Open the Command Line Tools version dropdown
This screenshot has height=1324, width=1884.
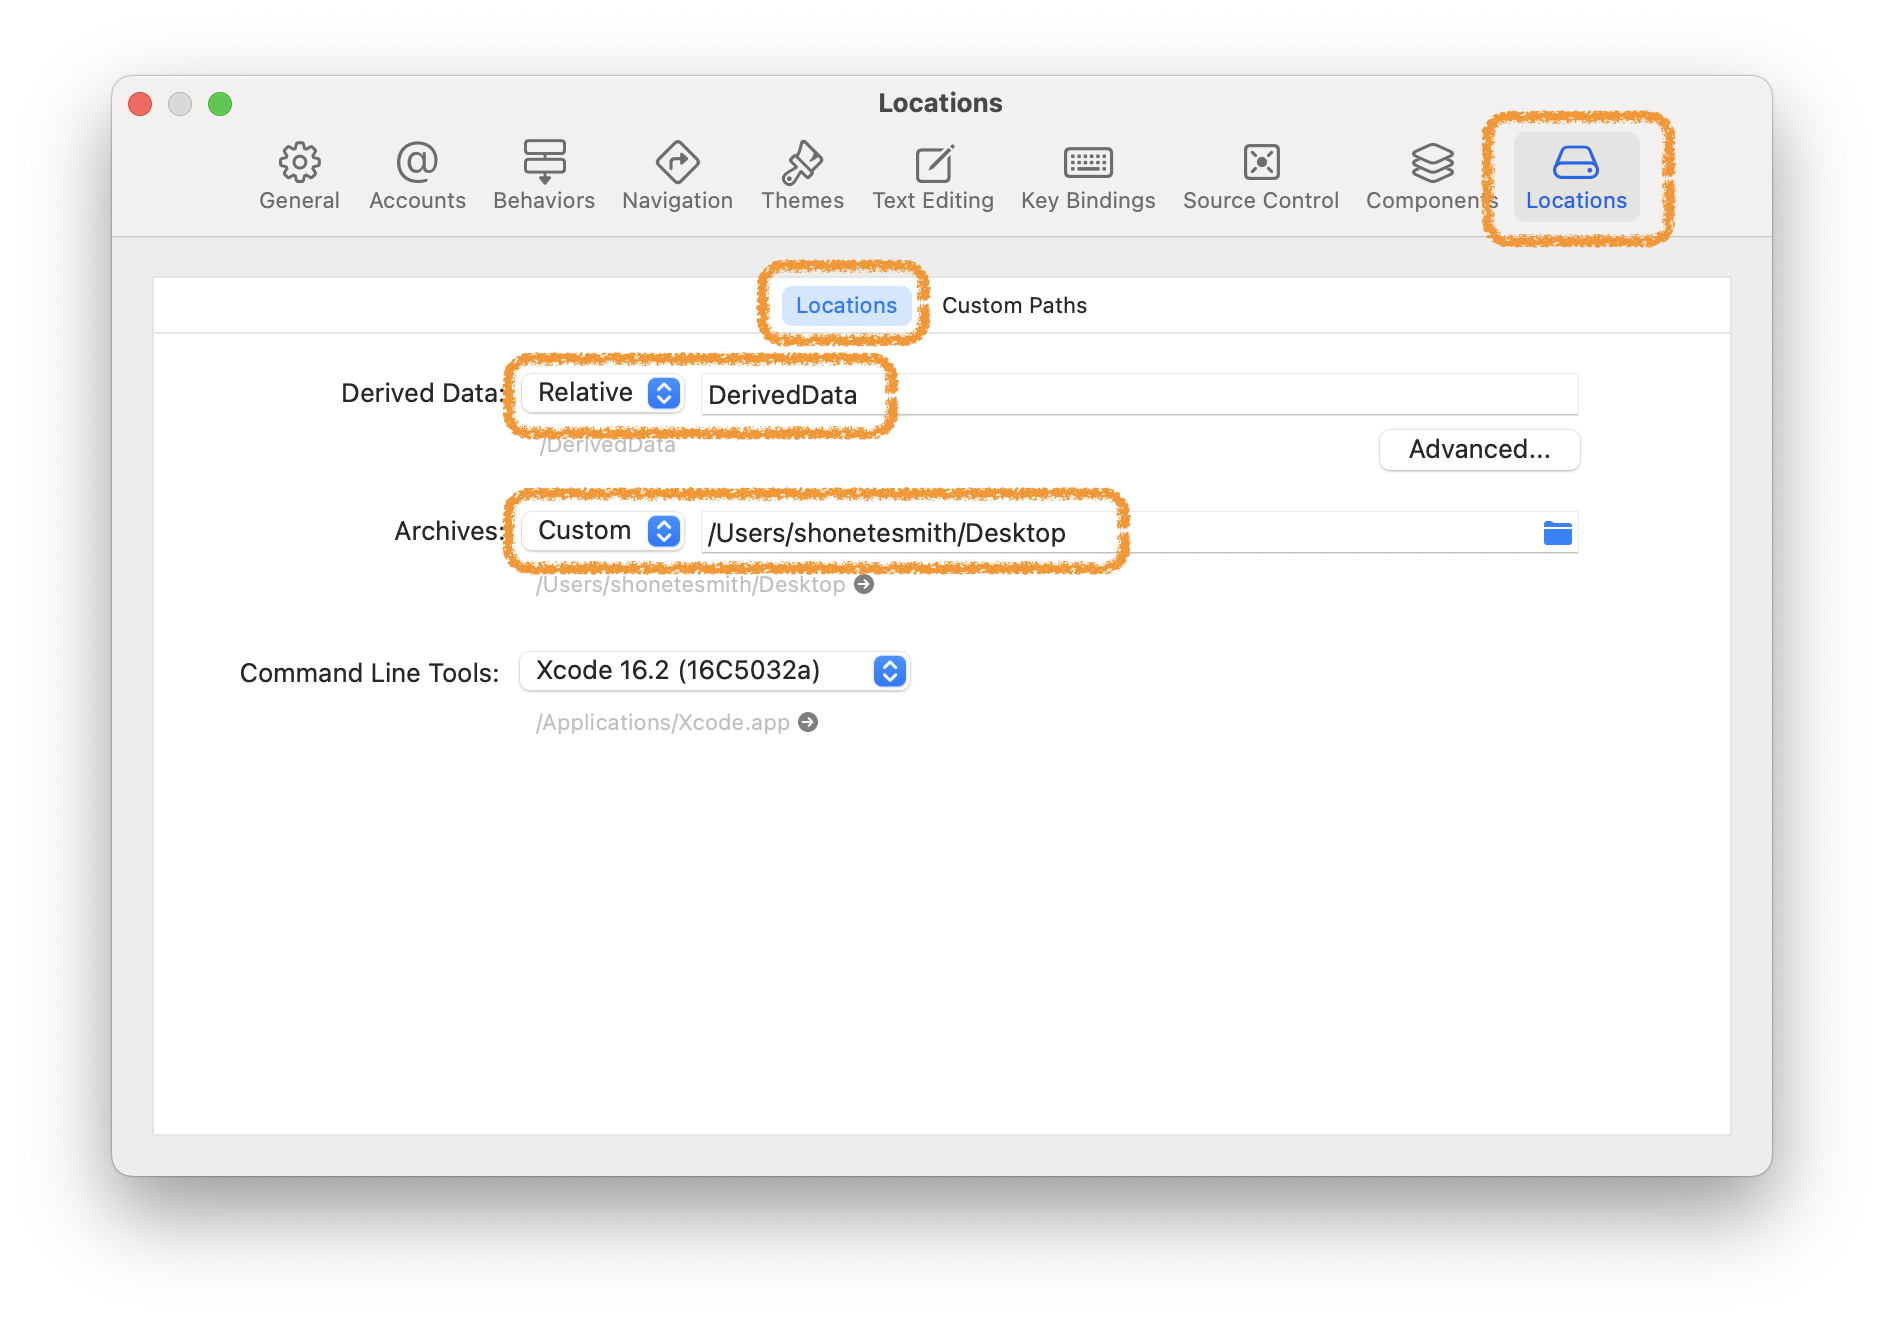pyautogui.click(x=713, y=671)
